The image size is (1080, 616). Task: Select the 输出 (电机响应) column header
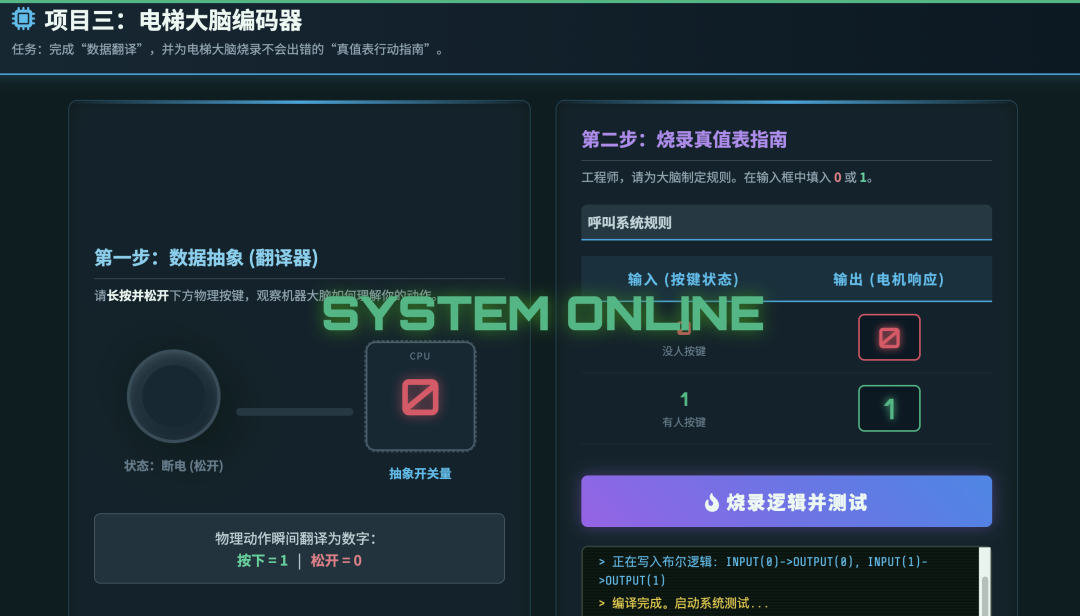pos(888,279)
